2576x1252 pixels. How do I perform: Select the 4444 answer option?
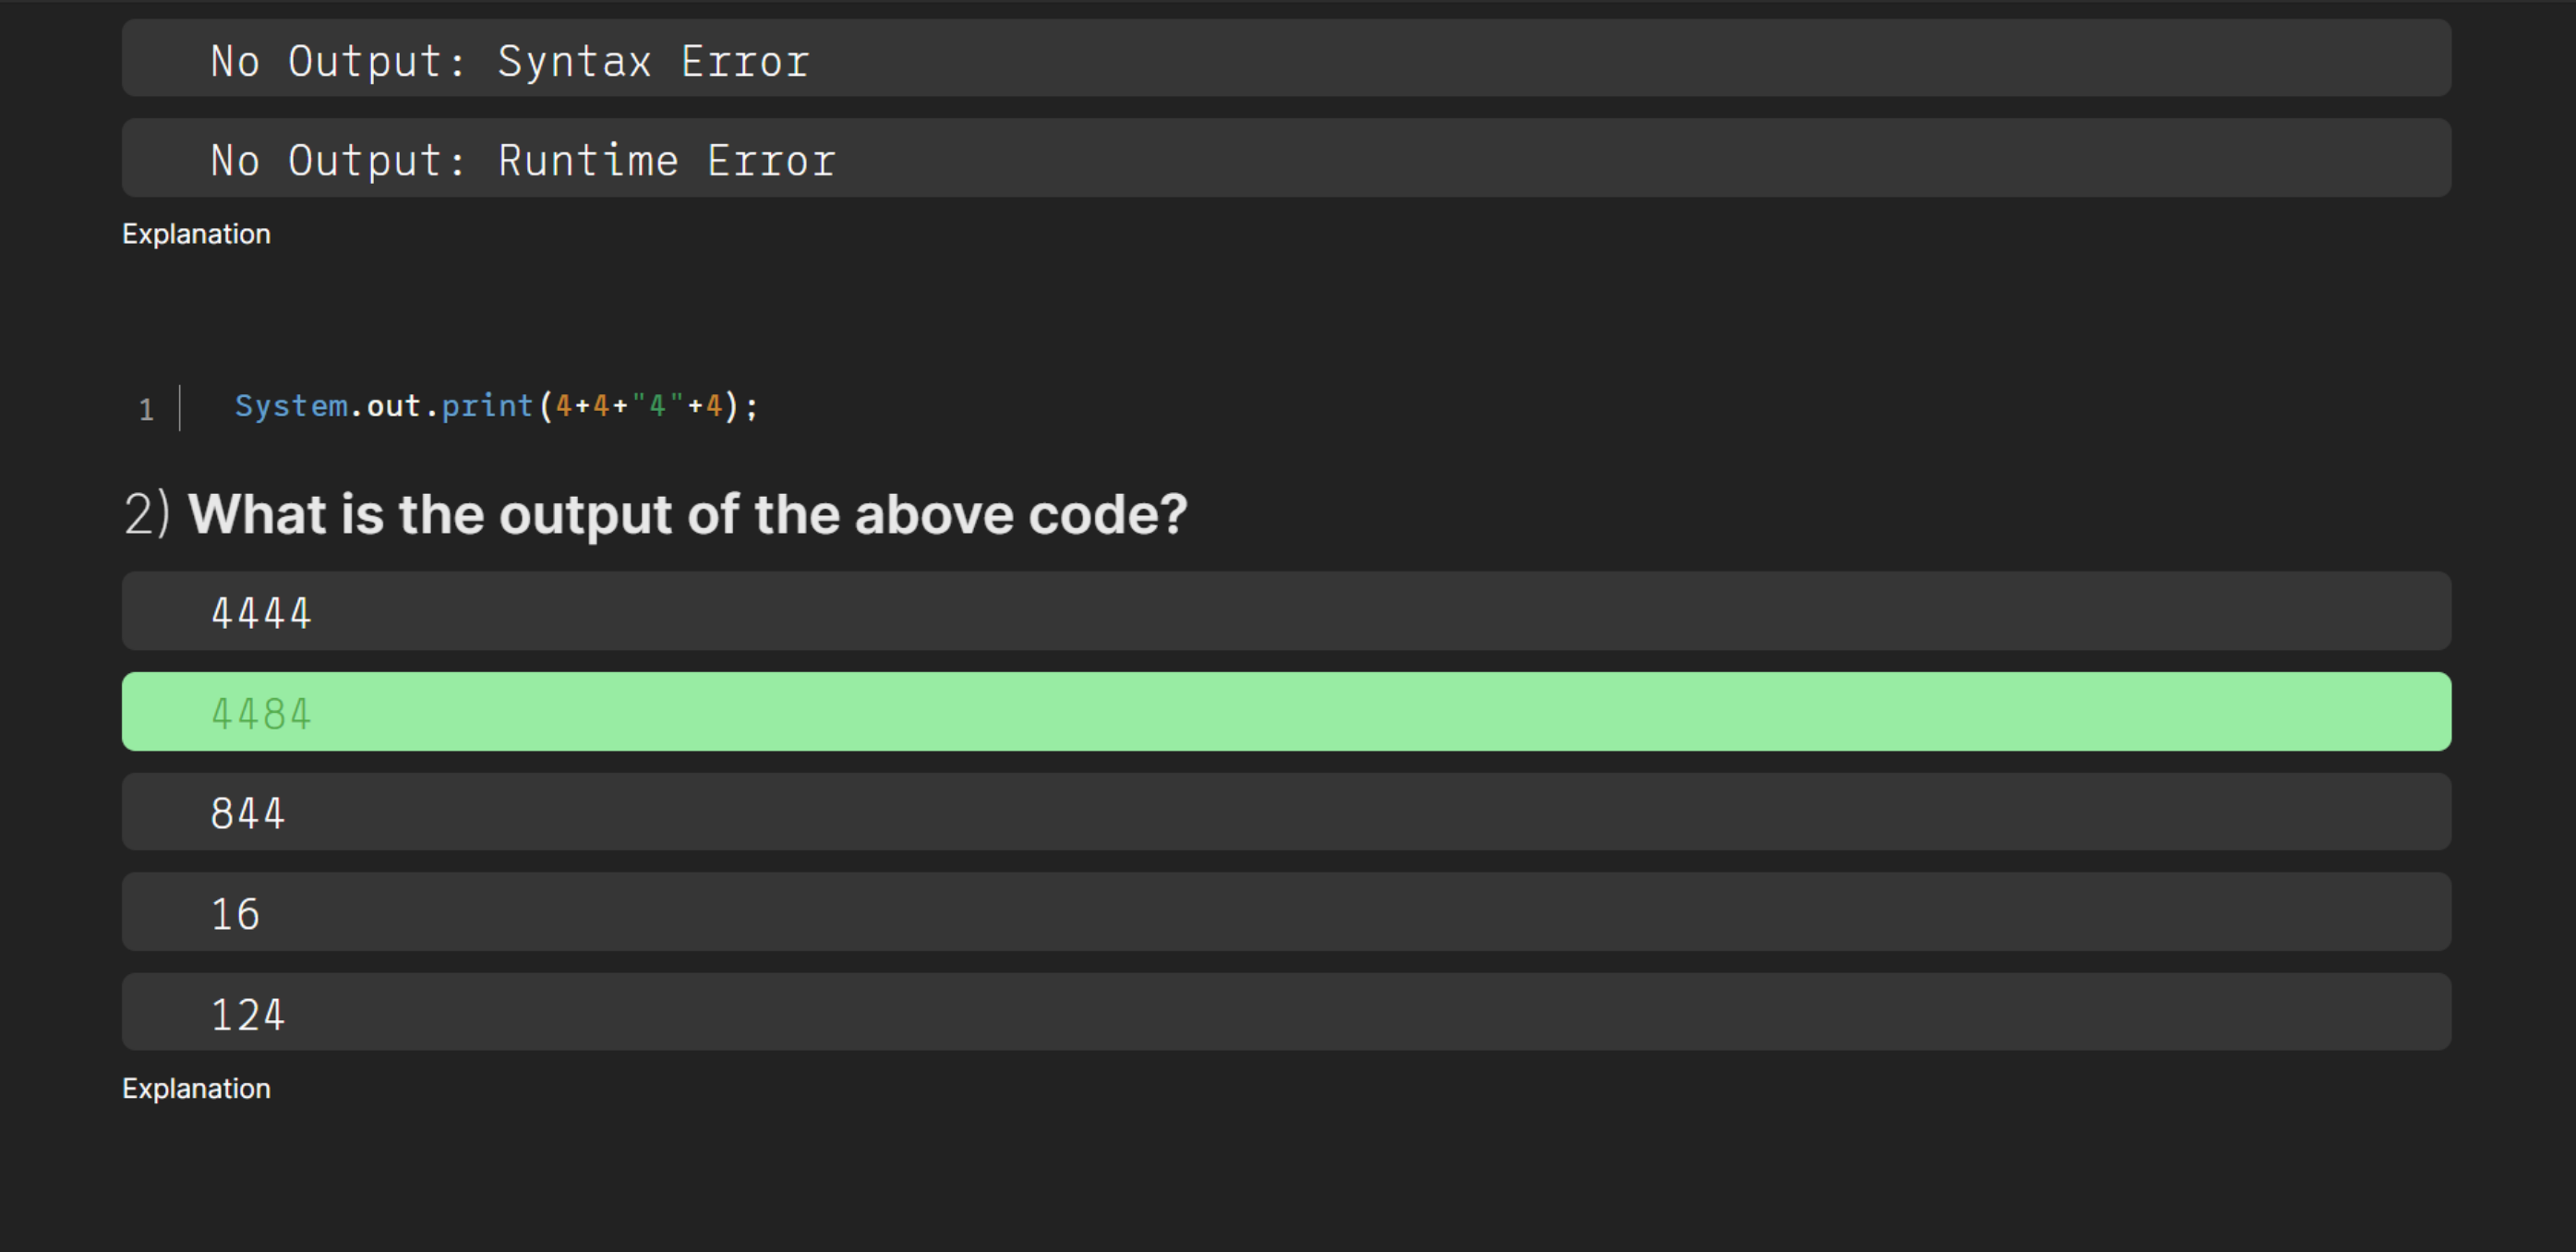pos(1286,611)
